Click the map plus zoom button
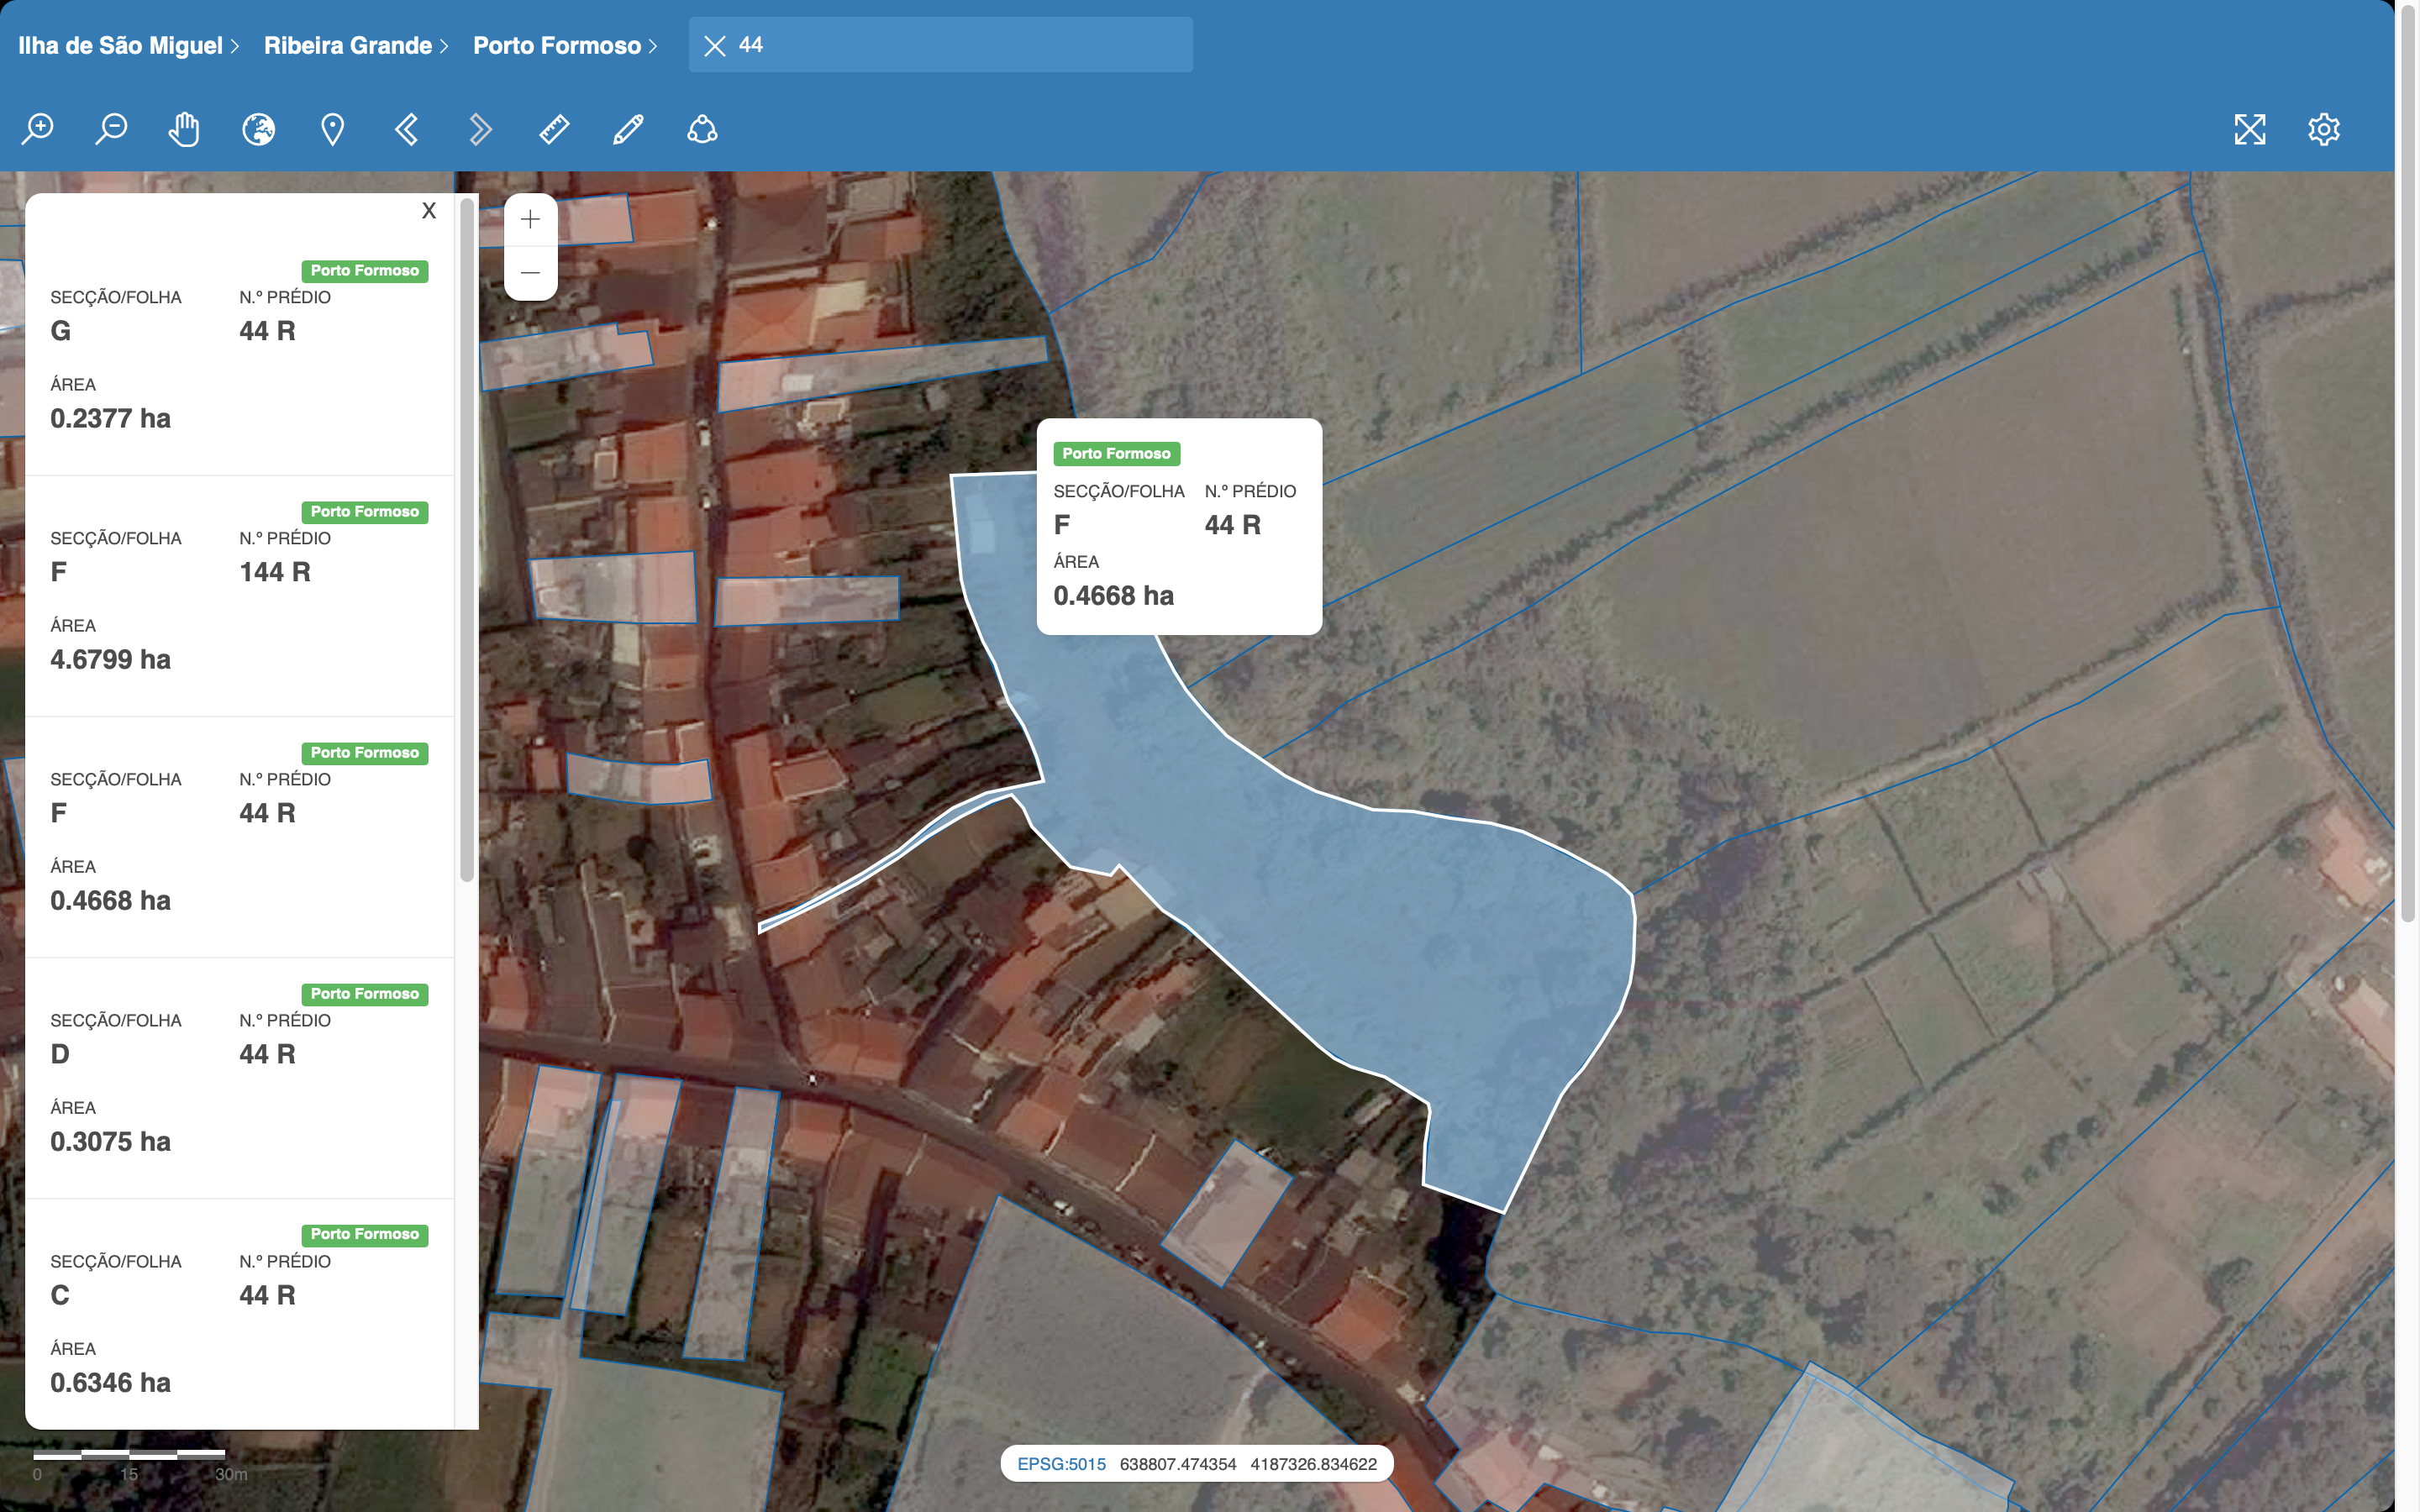The width and height of the screenshot is (2420, 1512). point(530,220)
